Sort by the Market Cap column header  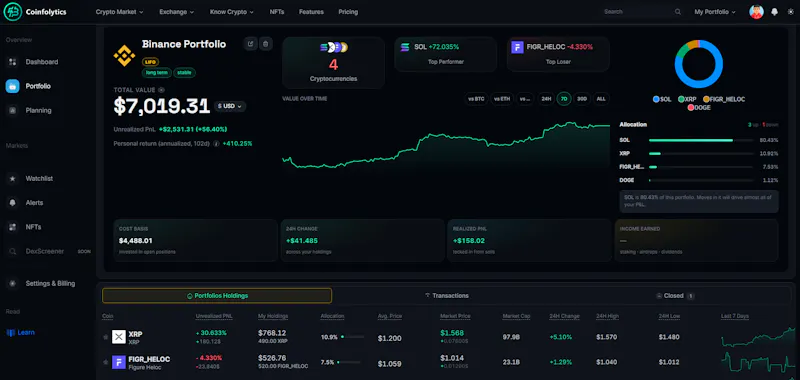click(x=516, y=316)
